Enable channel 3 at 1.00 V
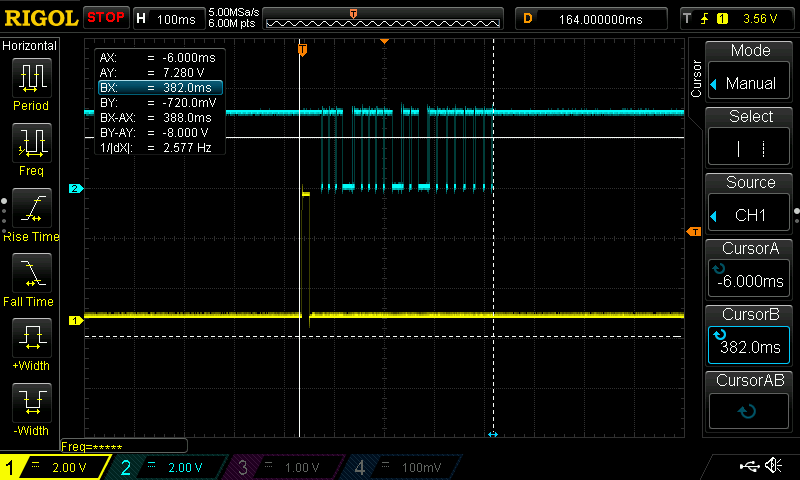 pyautogui.click(x=283, y=467)
